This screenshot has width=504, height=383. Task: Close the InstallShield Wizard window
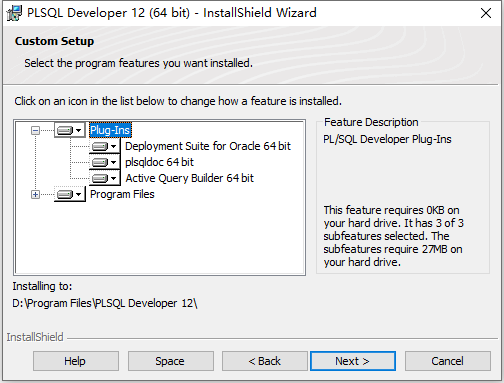pos(486,13)
